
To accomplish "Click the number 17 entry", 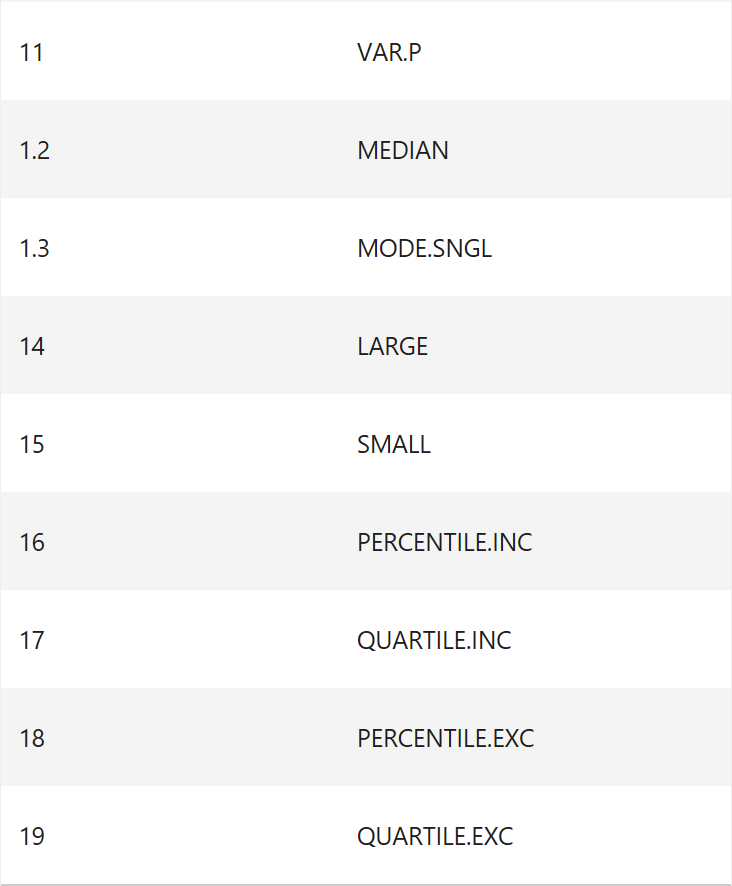I will (x=32, y=640).
